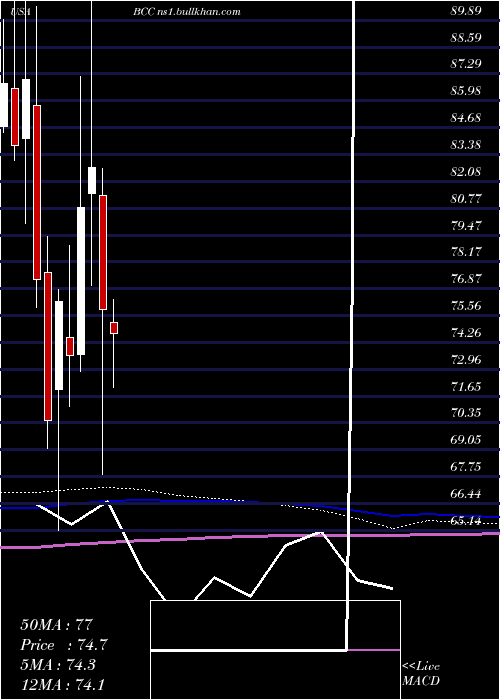Click the 84.68 price axis label

(466, 118)
